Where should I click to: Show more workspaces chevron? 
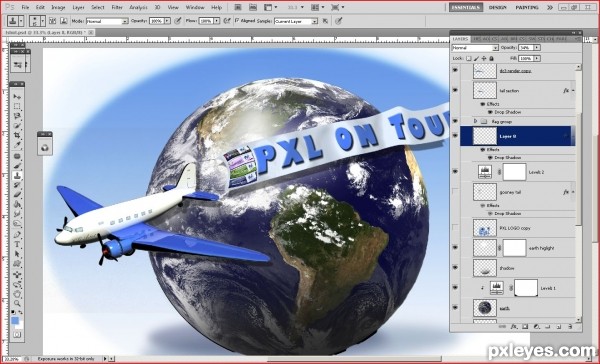pyautogui.click(x=550, y=7)
